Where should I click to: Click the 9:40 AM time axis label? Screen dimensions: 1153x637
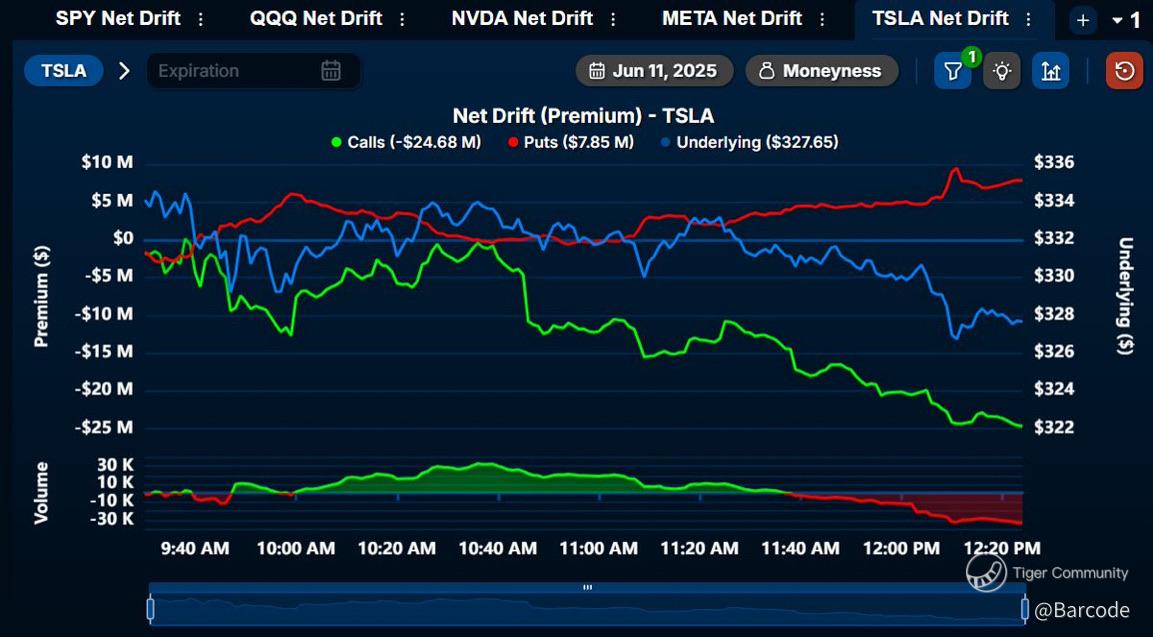pos(195,548)
